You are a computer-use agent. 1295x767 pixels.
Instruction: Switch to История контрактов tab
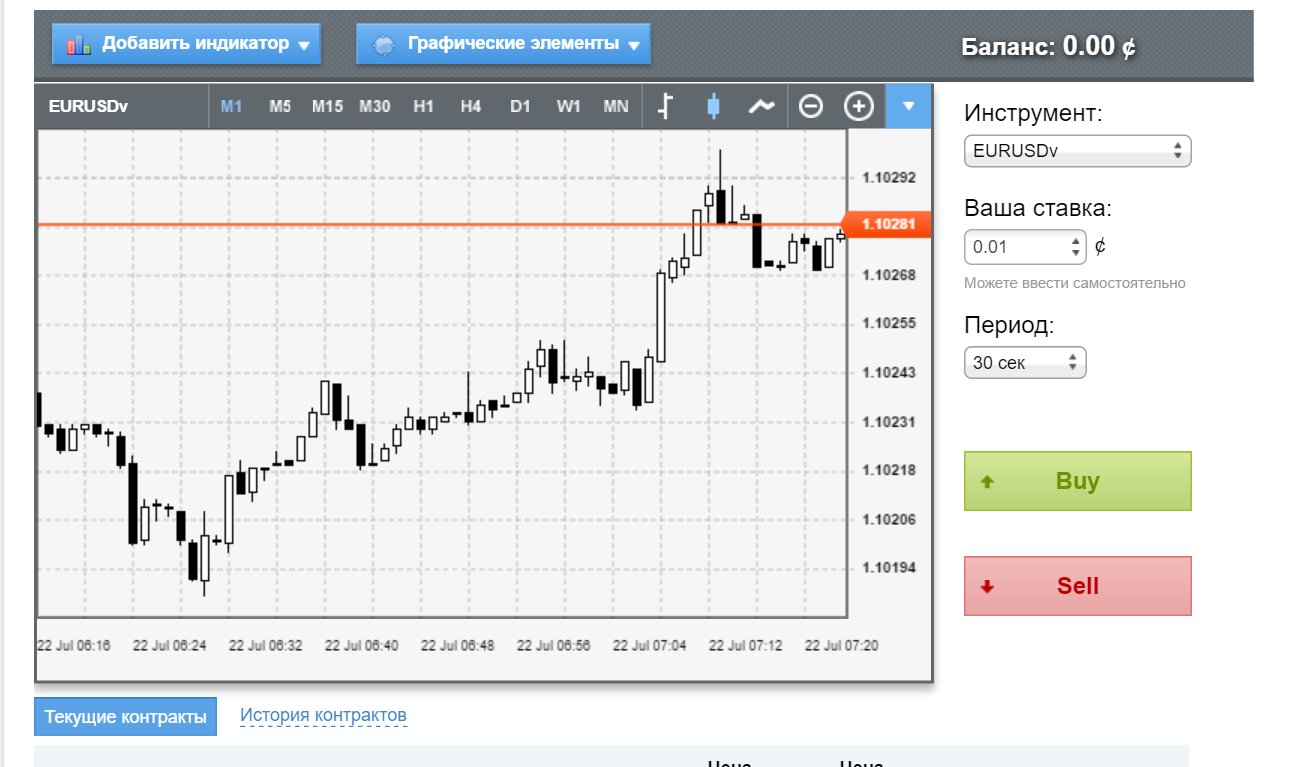pos(323,715)
